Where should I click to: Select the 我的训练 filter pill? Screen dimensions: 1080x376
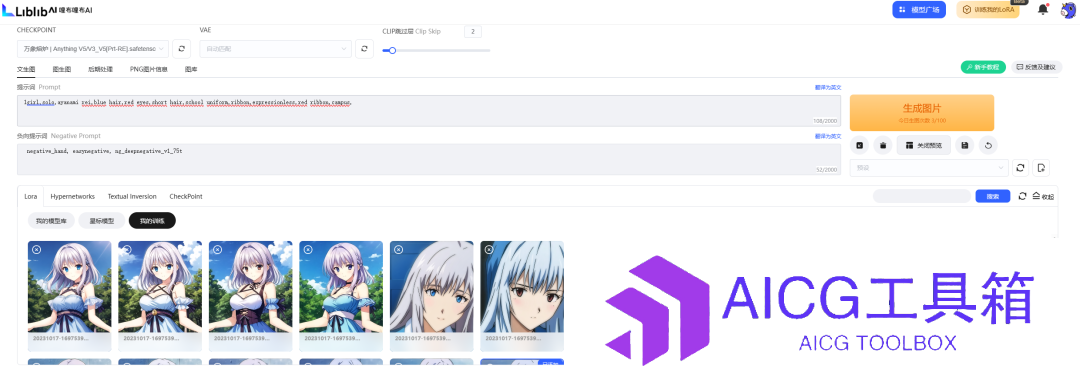(x=152, y=220)
